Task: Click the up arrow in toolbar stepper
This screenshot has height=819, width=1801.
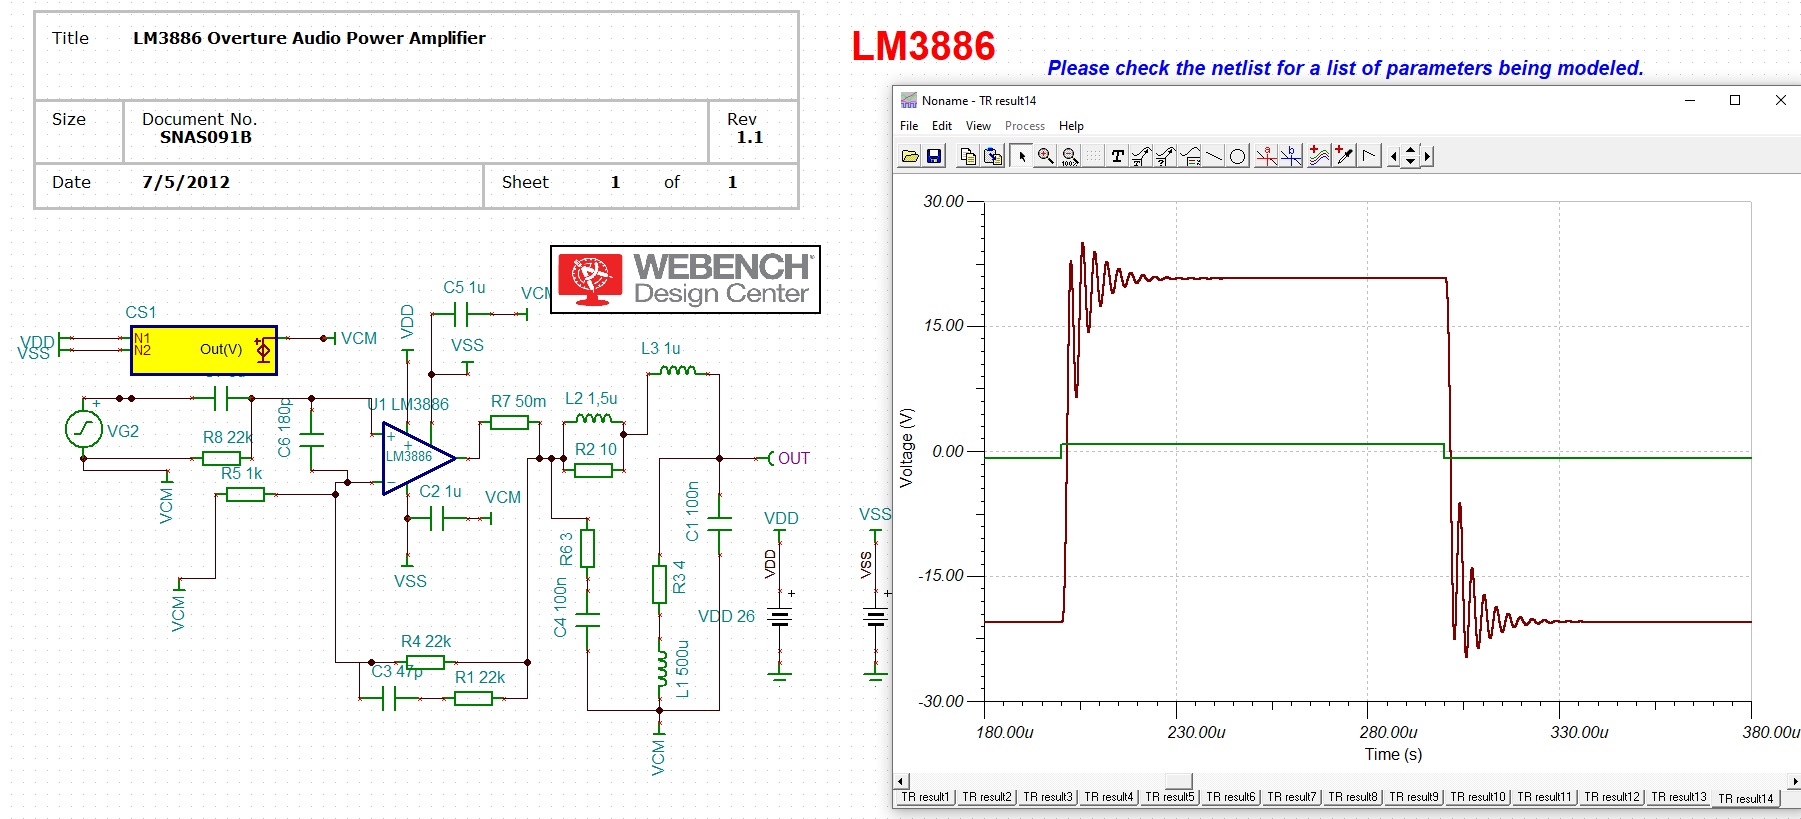Action: [x=1410, y=150]
